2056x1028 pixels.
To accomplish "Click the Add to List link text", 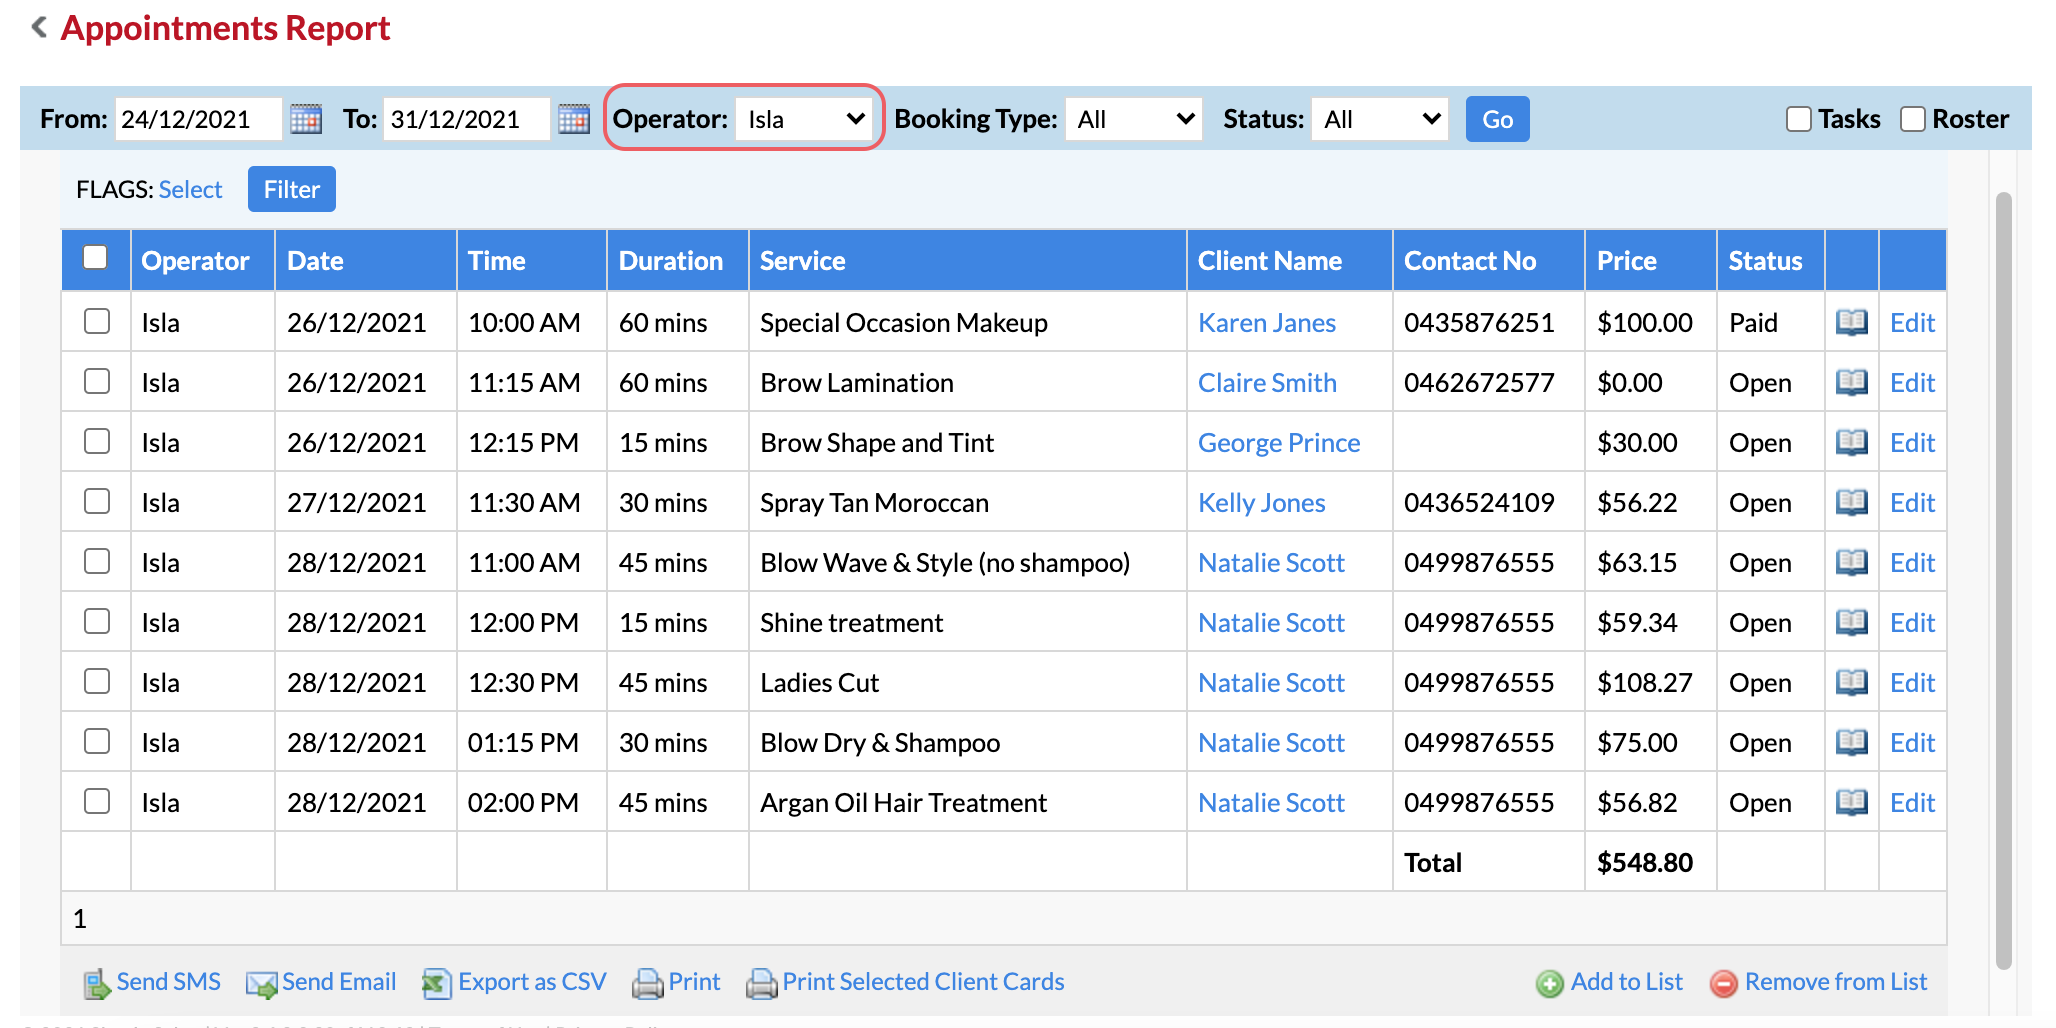I will coord(1627,981).
